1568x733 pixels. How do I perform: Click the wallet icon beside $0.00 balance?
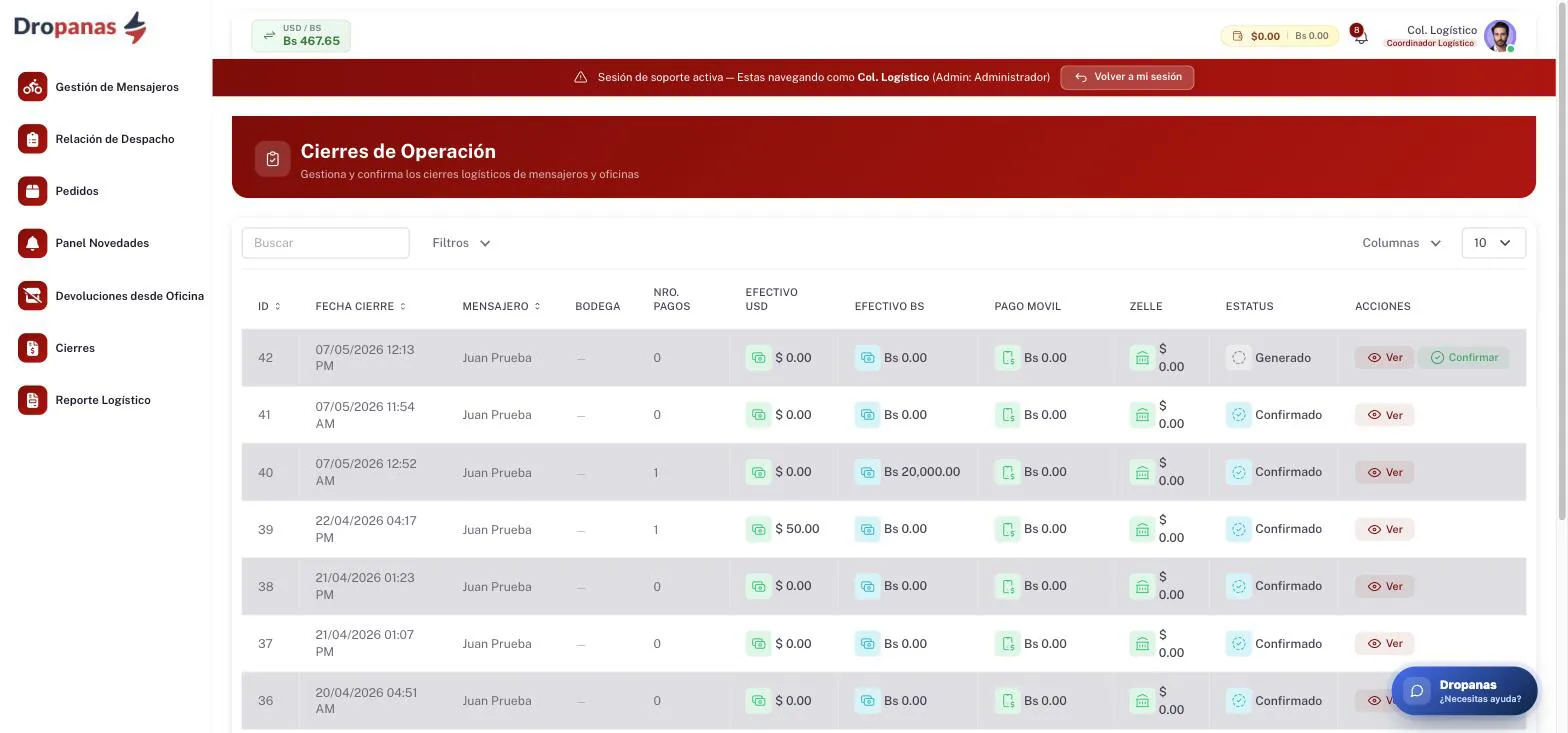tap(1237, 36)
